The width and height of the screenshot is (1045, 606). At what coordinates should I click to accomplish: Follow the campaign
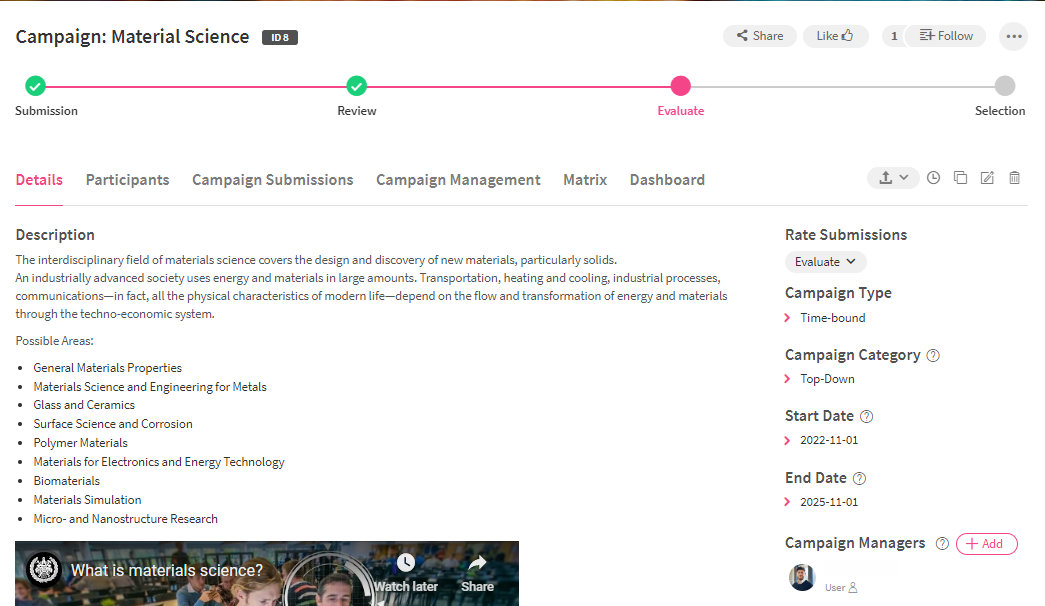[x=946, y=36]
